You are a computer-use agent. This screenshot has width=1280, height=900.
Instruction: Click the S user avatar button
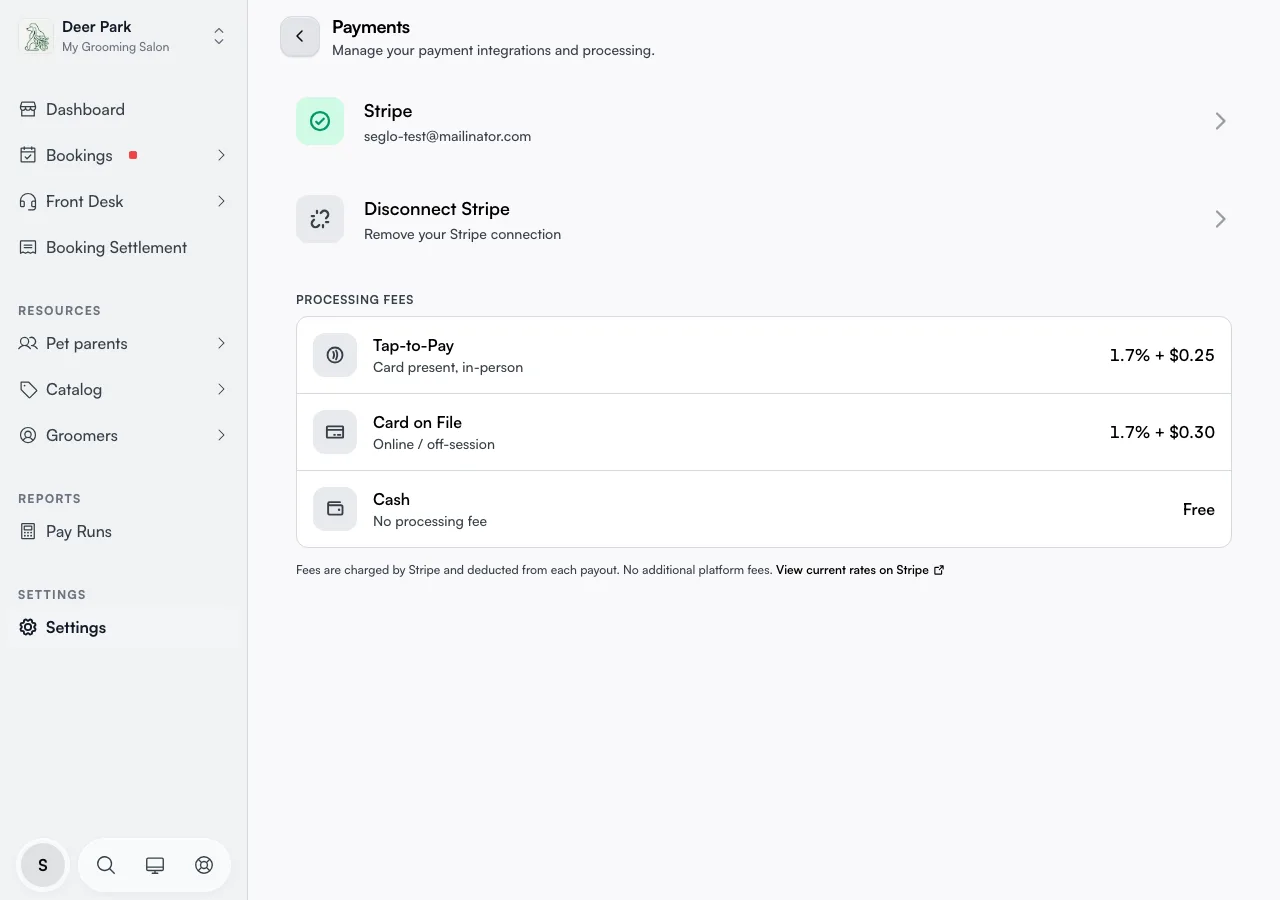[x=43, y=865]
